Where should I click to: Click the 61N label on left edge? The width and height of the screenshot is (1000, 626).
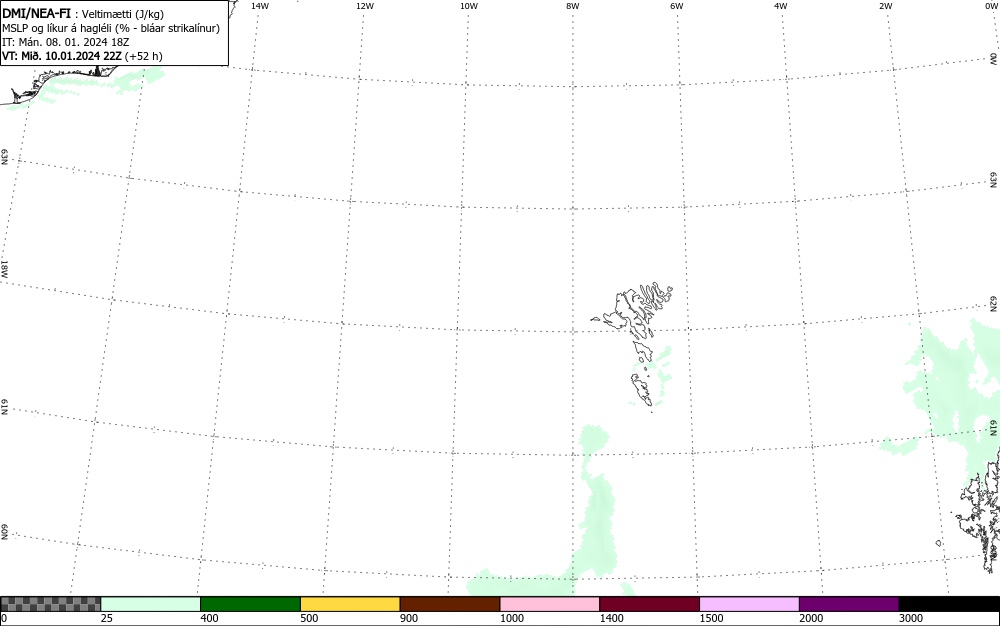tap(4, 407)
